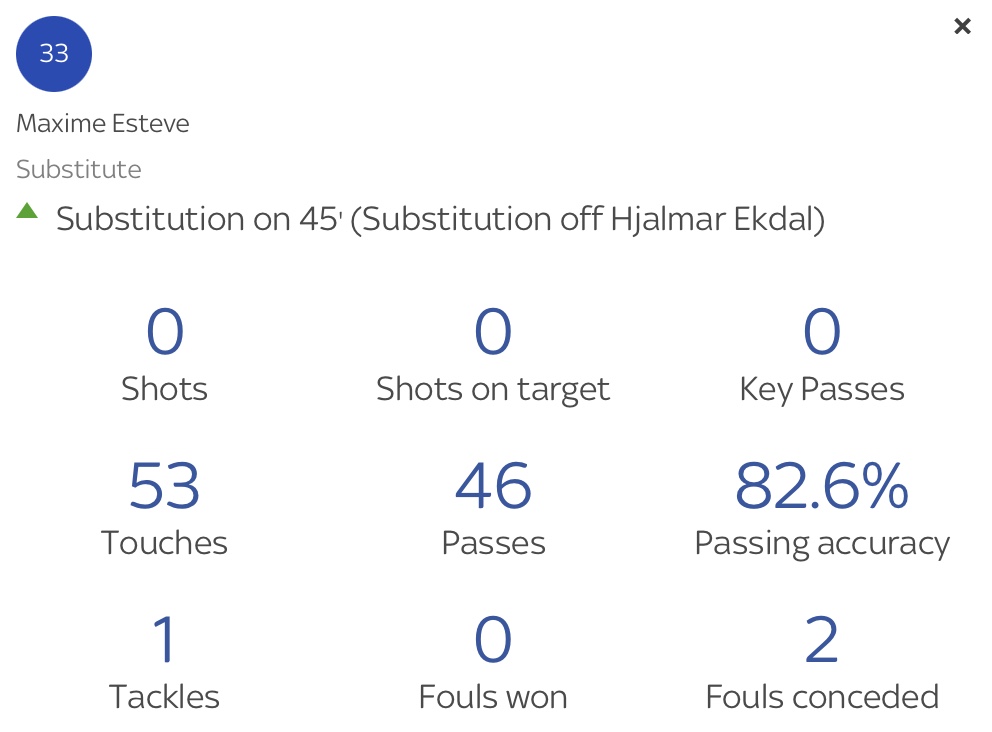Select the Fouls conceded value of 2
The image size is (992, 732).
click(822, 640)
